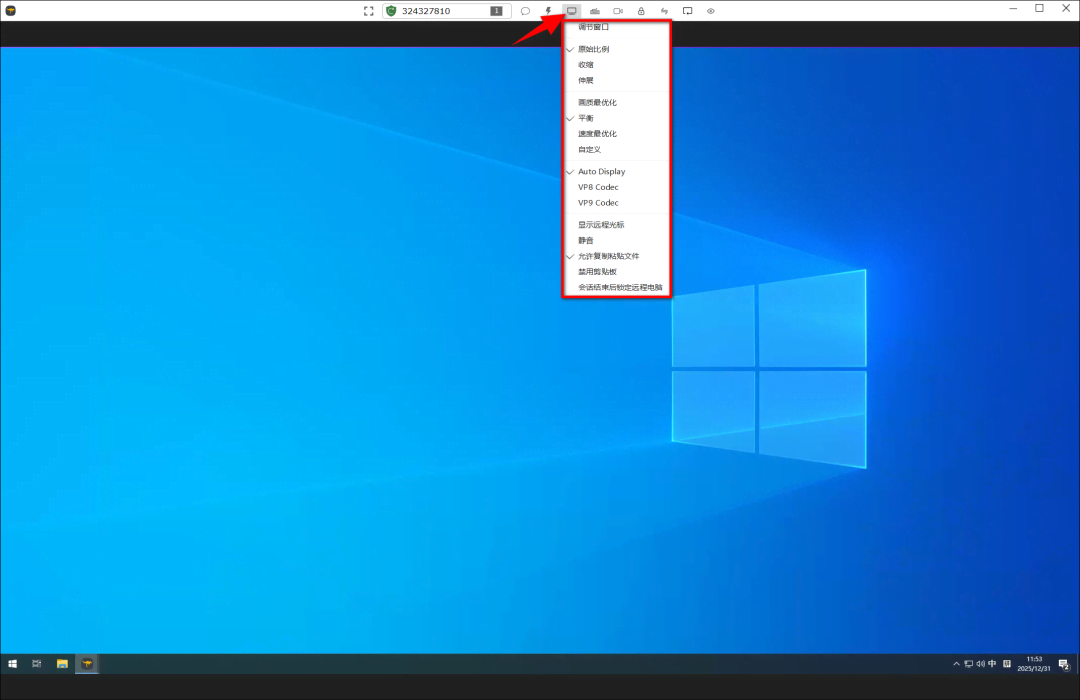Viewport: 1080px width, 700px height.
Task: Select the 调节窗口 menu entry
Action: click(616, 27)
